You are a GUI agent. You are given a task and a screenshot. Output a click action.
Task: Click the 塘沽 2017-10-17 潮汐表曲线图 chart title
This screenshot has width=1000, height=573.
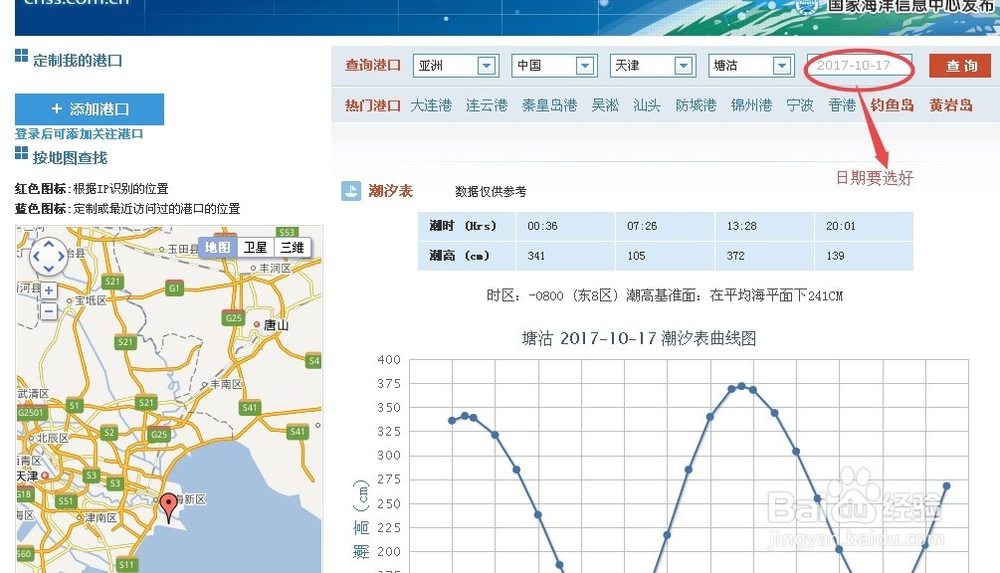[x=639, y=338]
